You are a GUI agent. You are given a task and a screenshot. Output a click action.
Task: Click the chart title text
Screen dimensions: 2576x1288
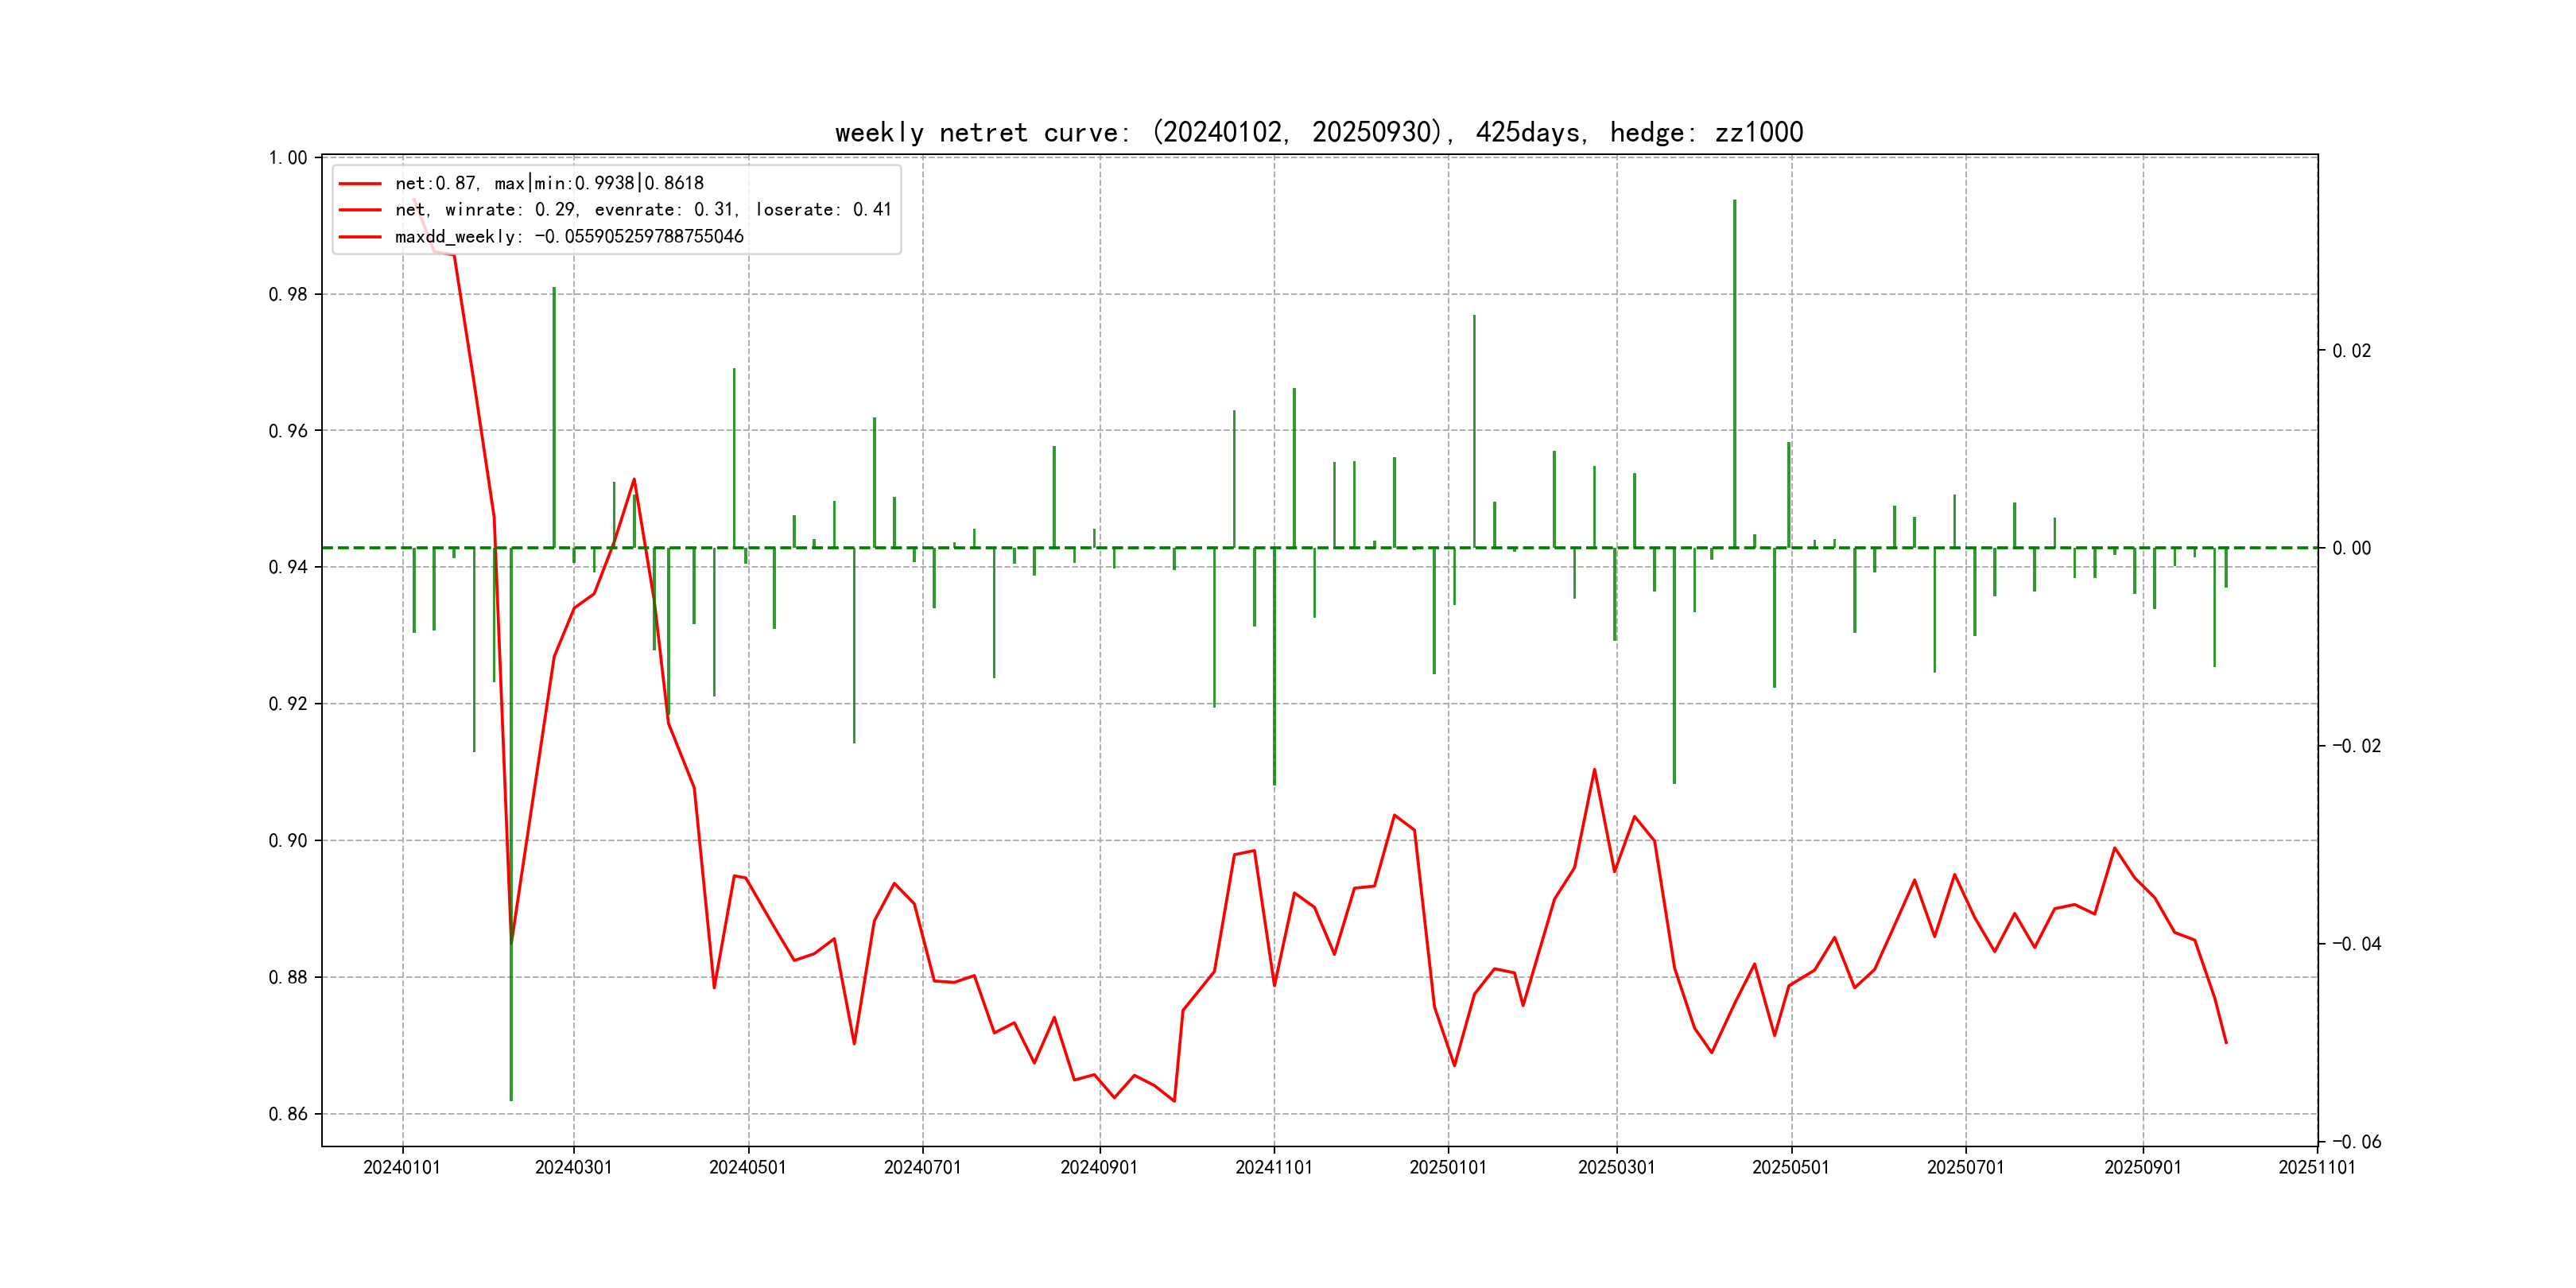(x=1318, y=132)
